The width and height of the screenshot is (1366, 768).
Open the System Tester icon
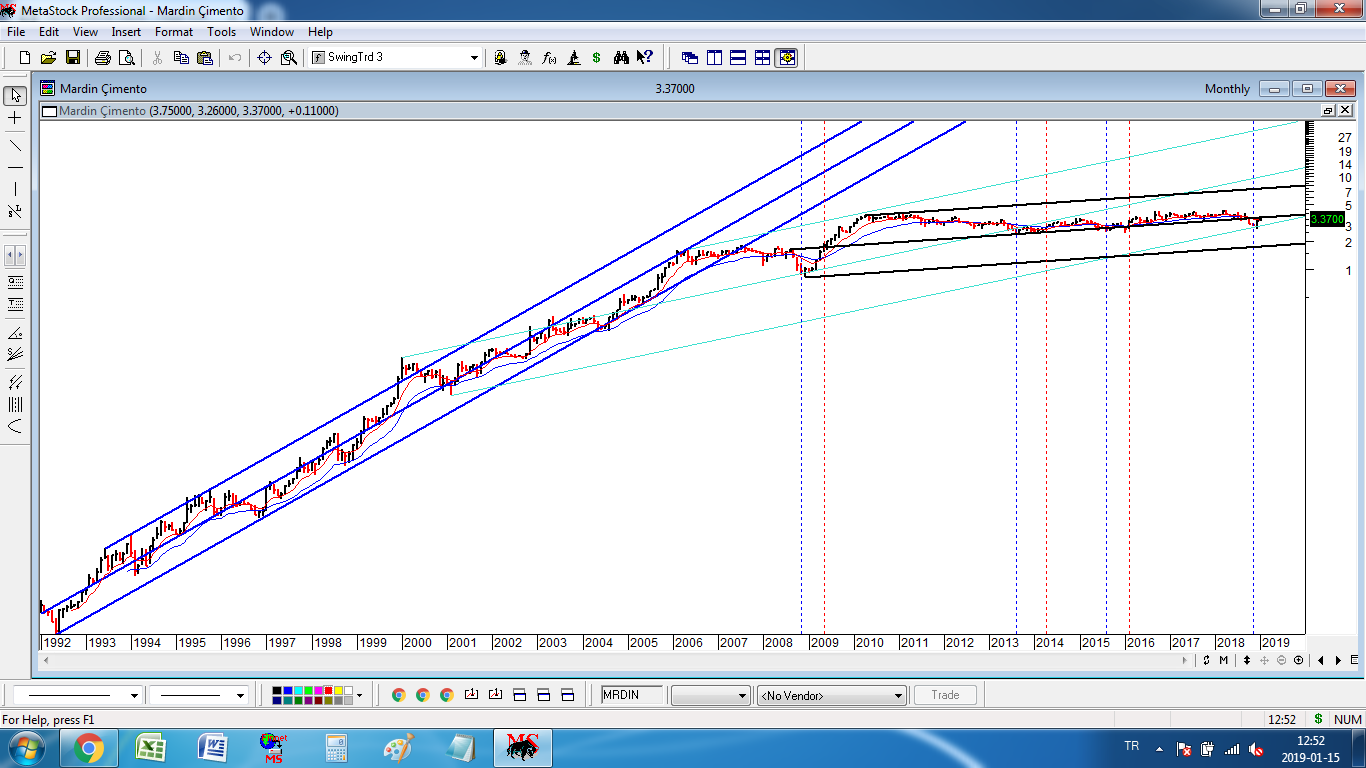click(x=573, y=58)
